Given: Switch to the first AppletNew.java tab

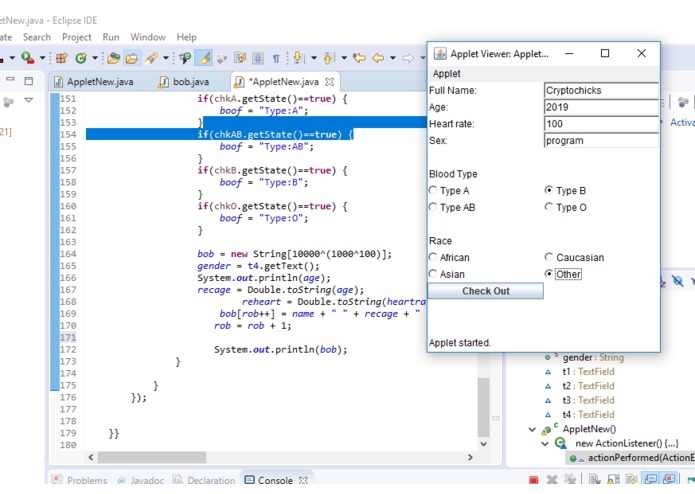Looking at the screenshot, I should [x=94, y=82].
